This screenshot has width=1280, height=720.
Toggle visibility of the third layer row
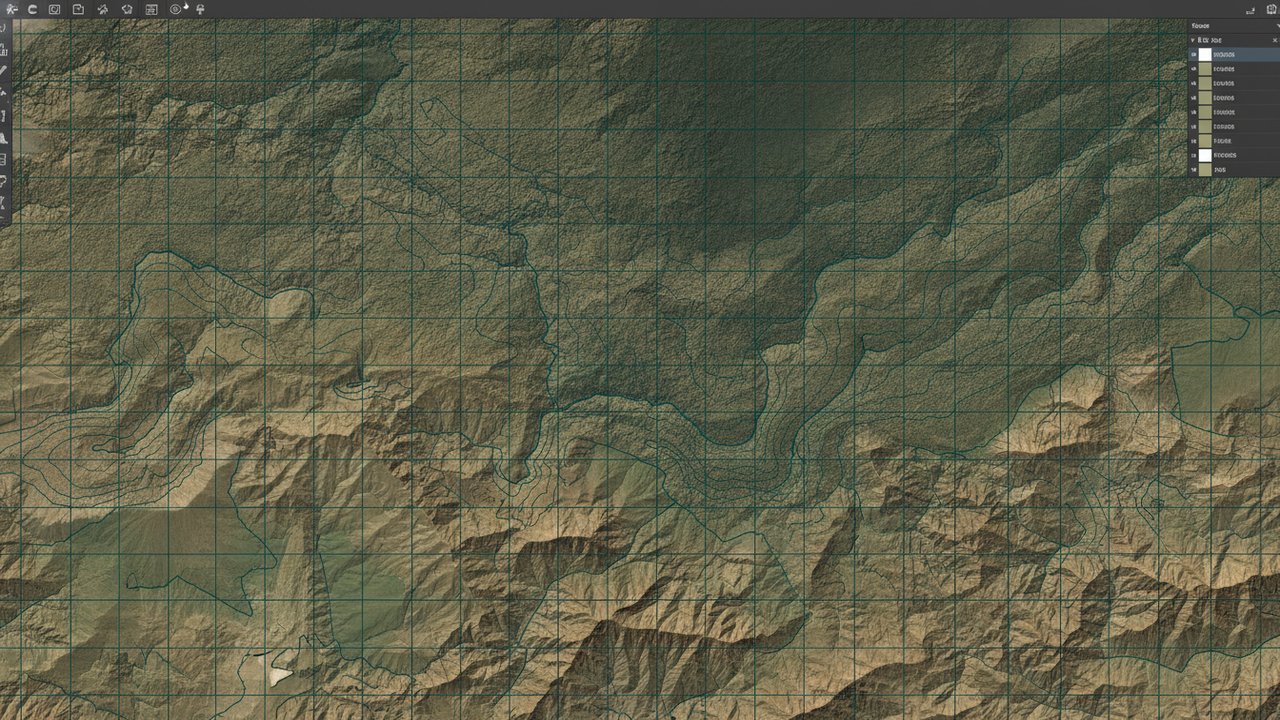(1193, 83)
